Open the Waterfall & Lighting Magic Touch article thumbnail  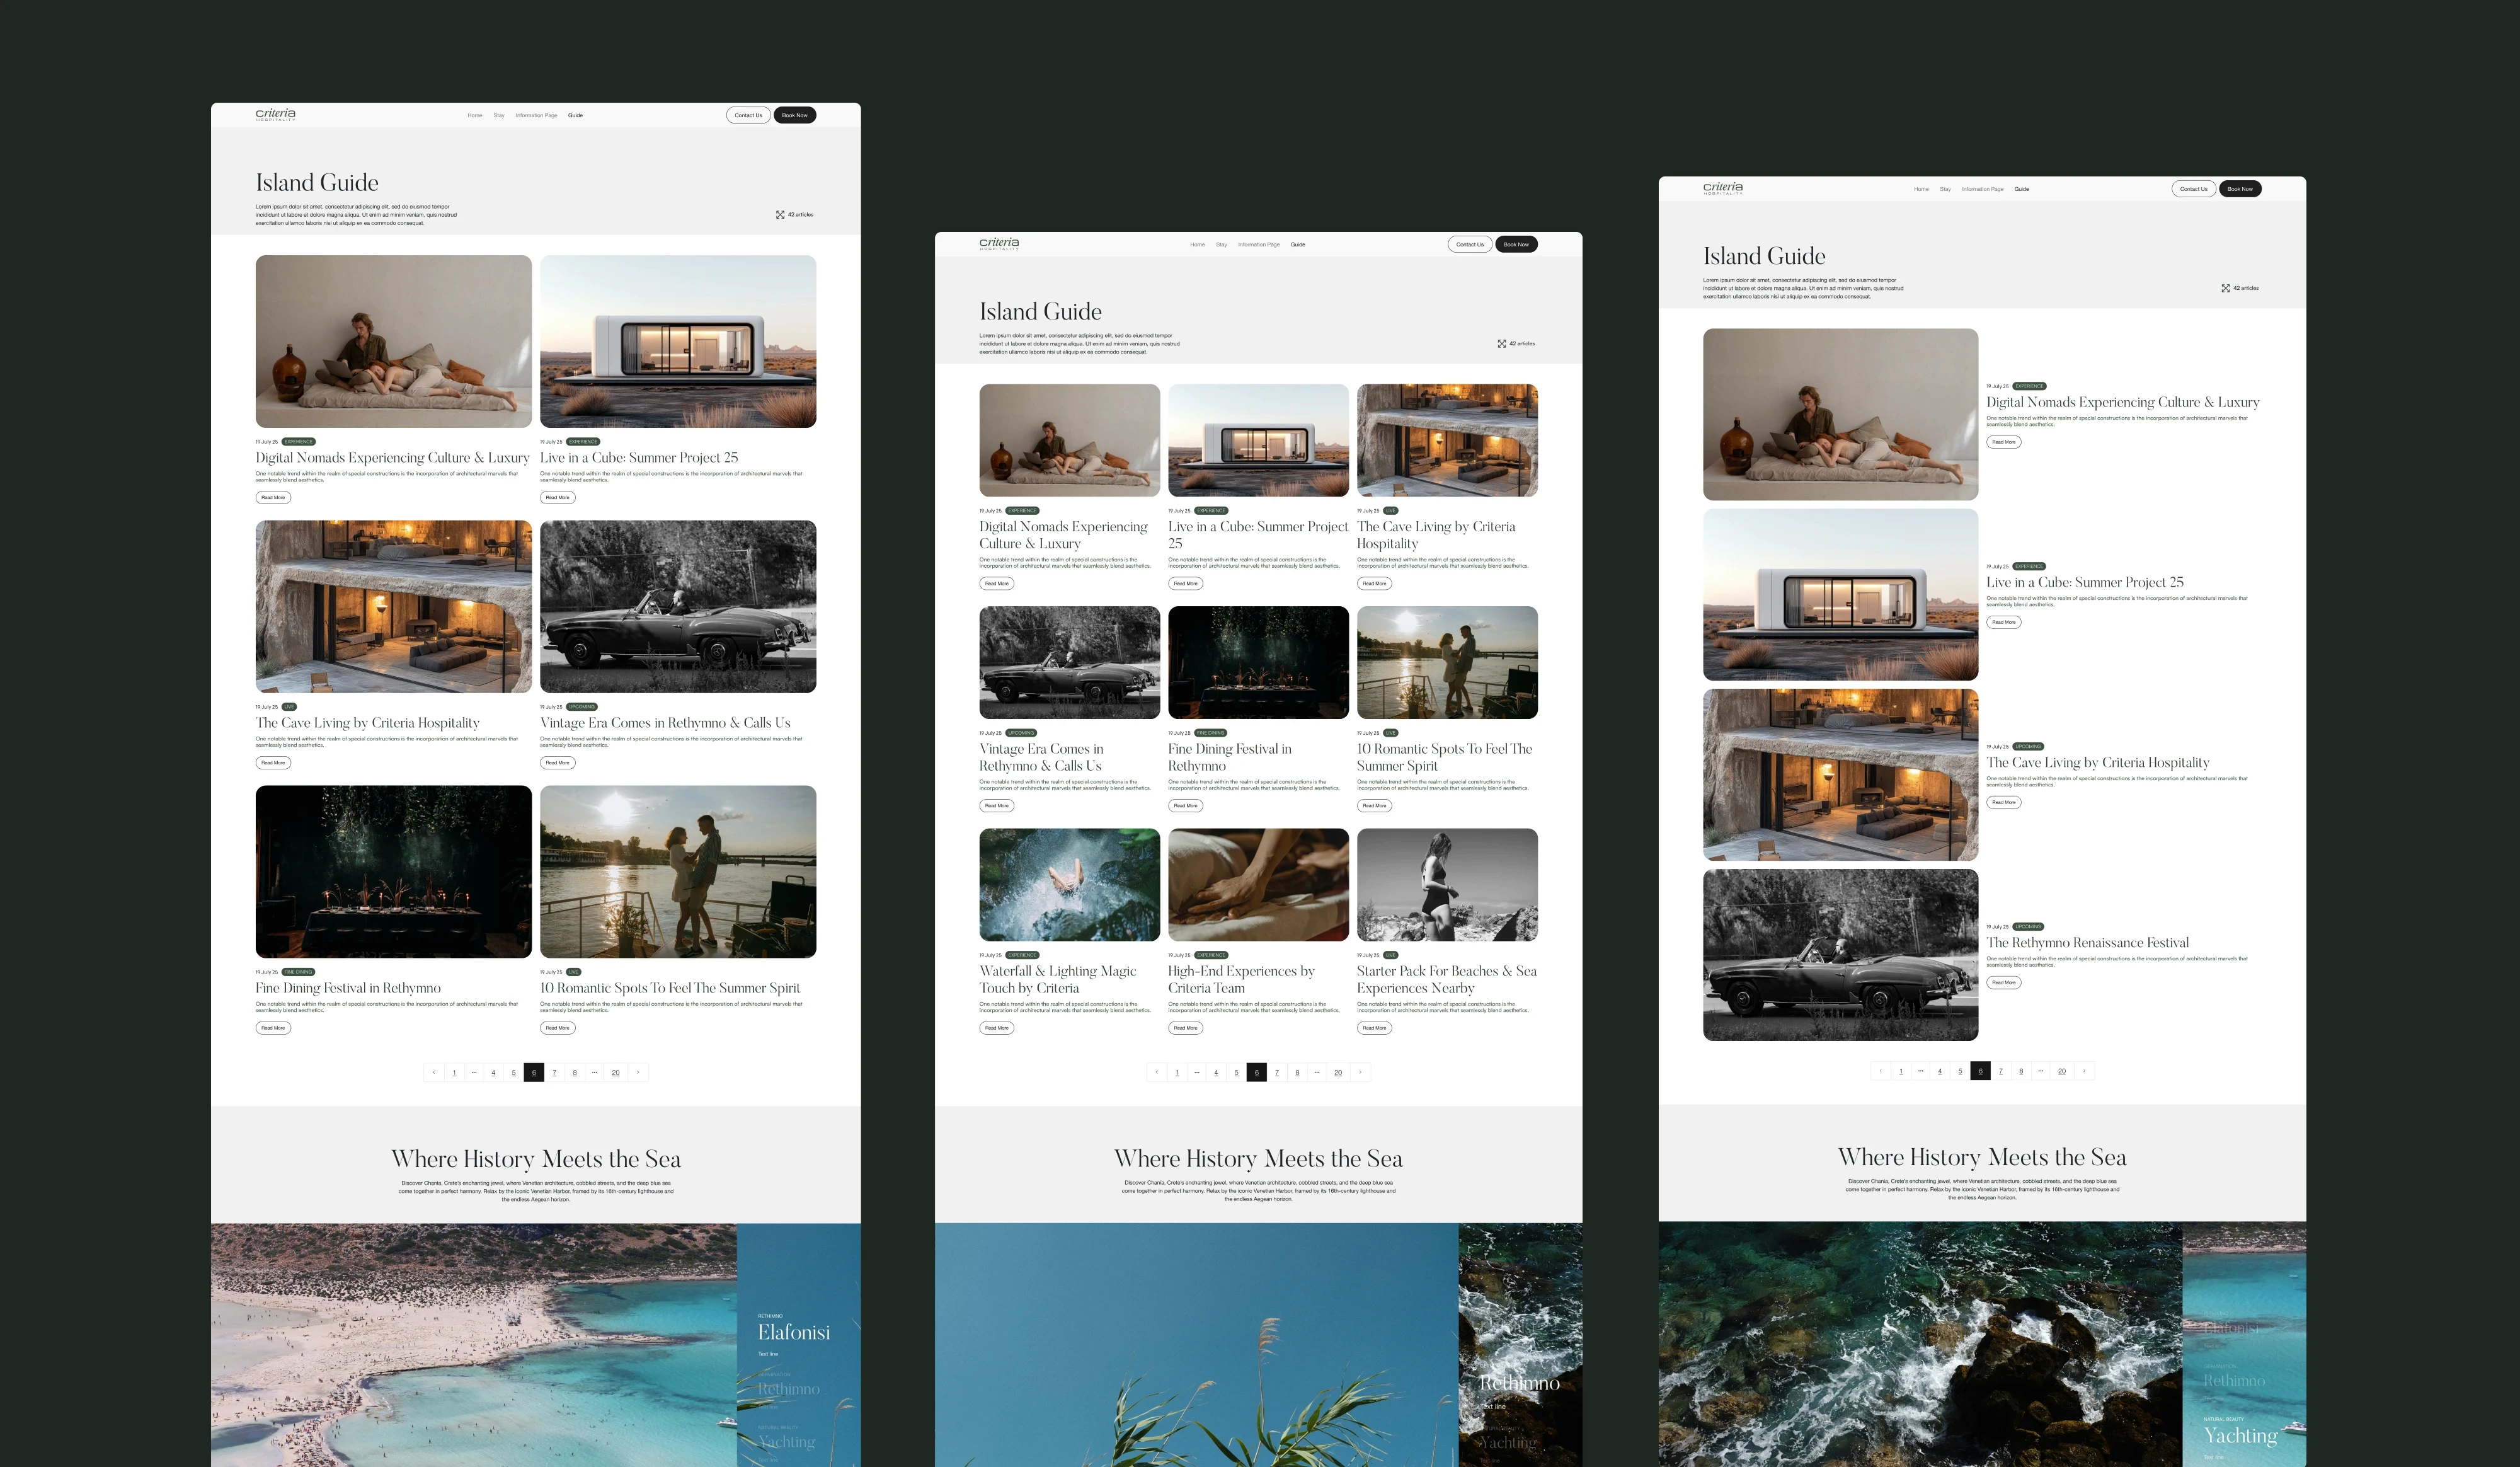pos(1069,884)
